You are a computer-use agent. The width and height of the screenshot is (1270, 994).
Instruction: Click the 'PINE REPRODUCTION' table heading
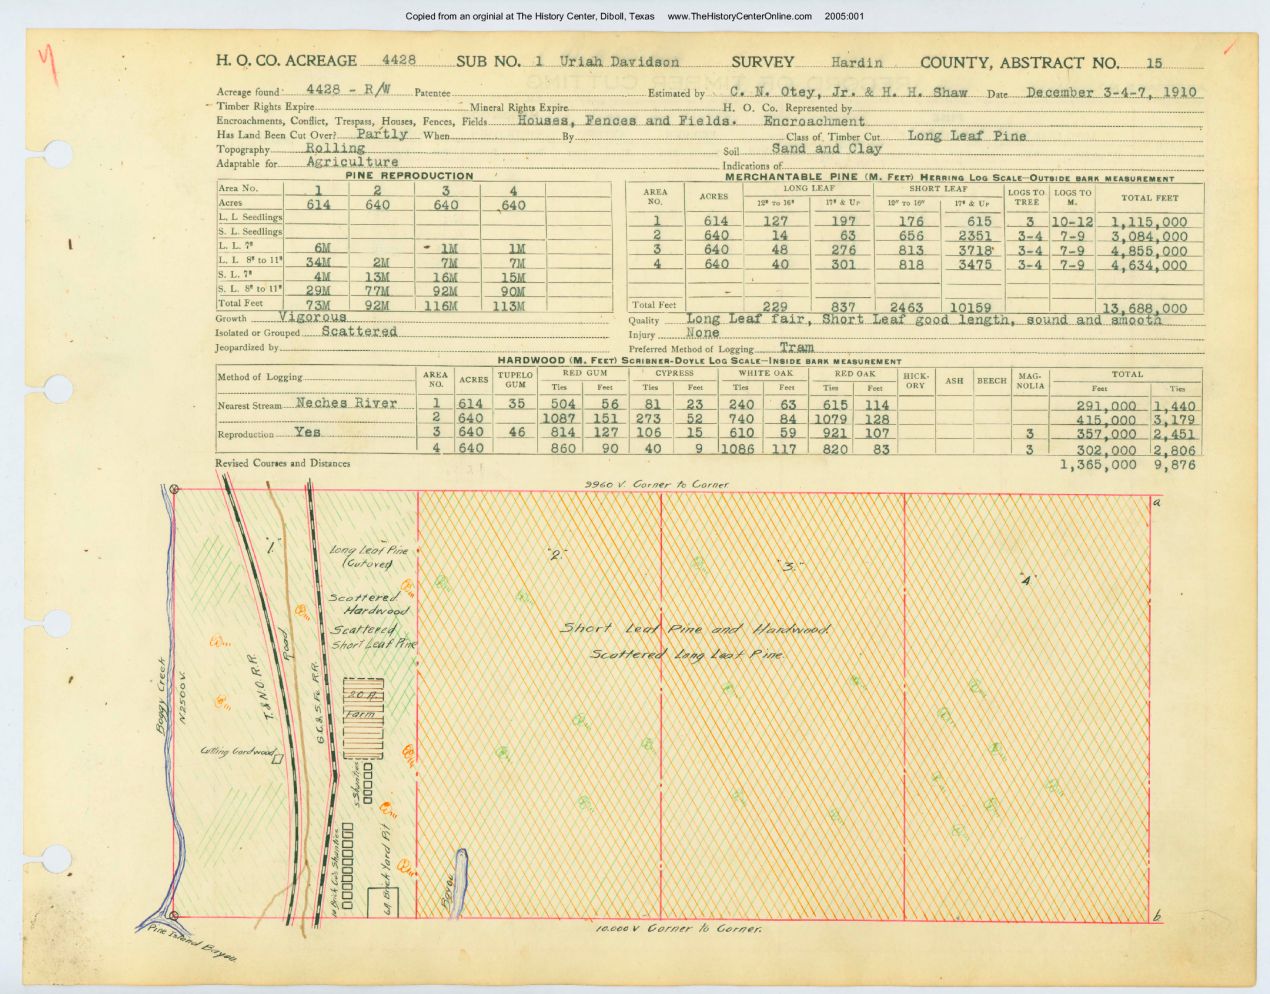coord(409,176)
